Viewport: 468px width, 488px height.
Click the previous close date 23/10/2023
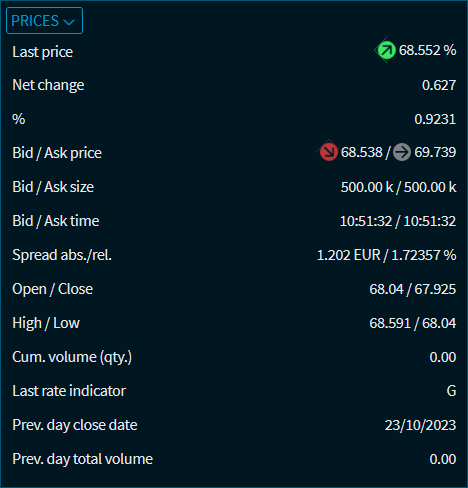(x=420, y=425)
